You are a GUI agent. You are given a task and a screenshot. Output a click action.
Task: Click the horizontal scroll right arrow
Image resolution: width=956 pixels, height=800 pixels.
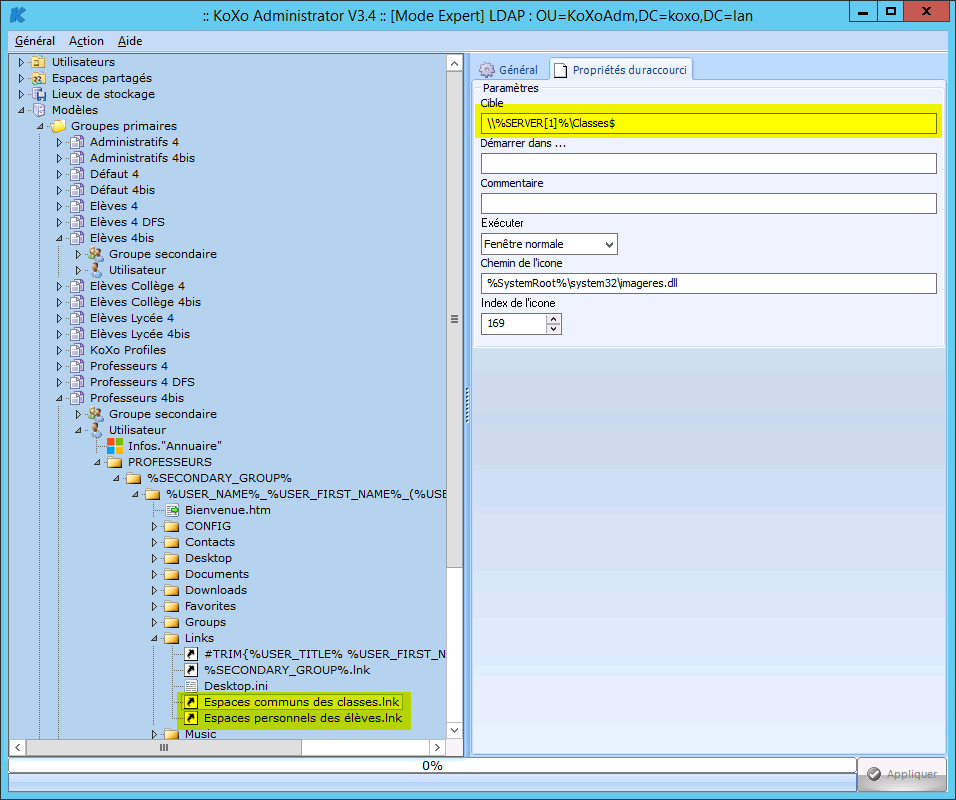point(437,747)
